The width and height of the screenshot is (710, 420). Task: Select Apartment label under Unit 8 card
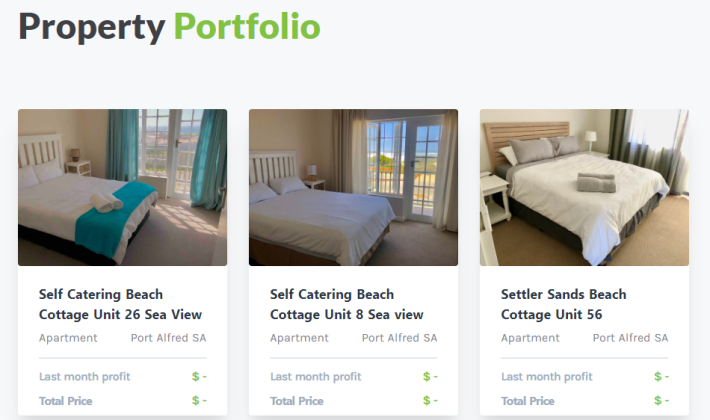tap(299, 338)
